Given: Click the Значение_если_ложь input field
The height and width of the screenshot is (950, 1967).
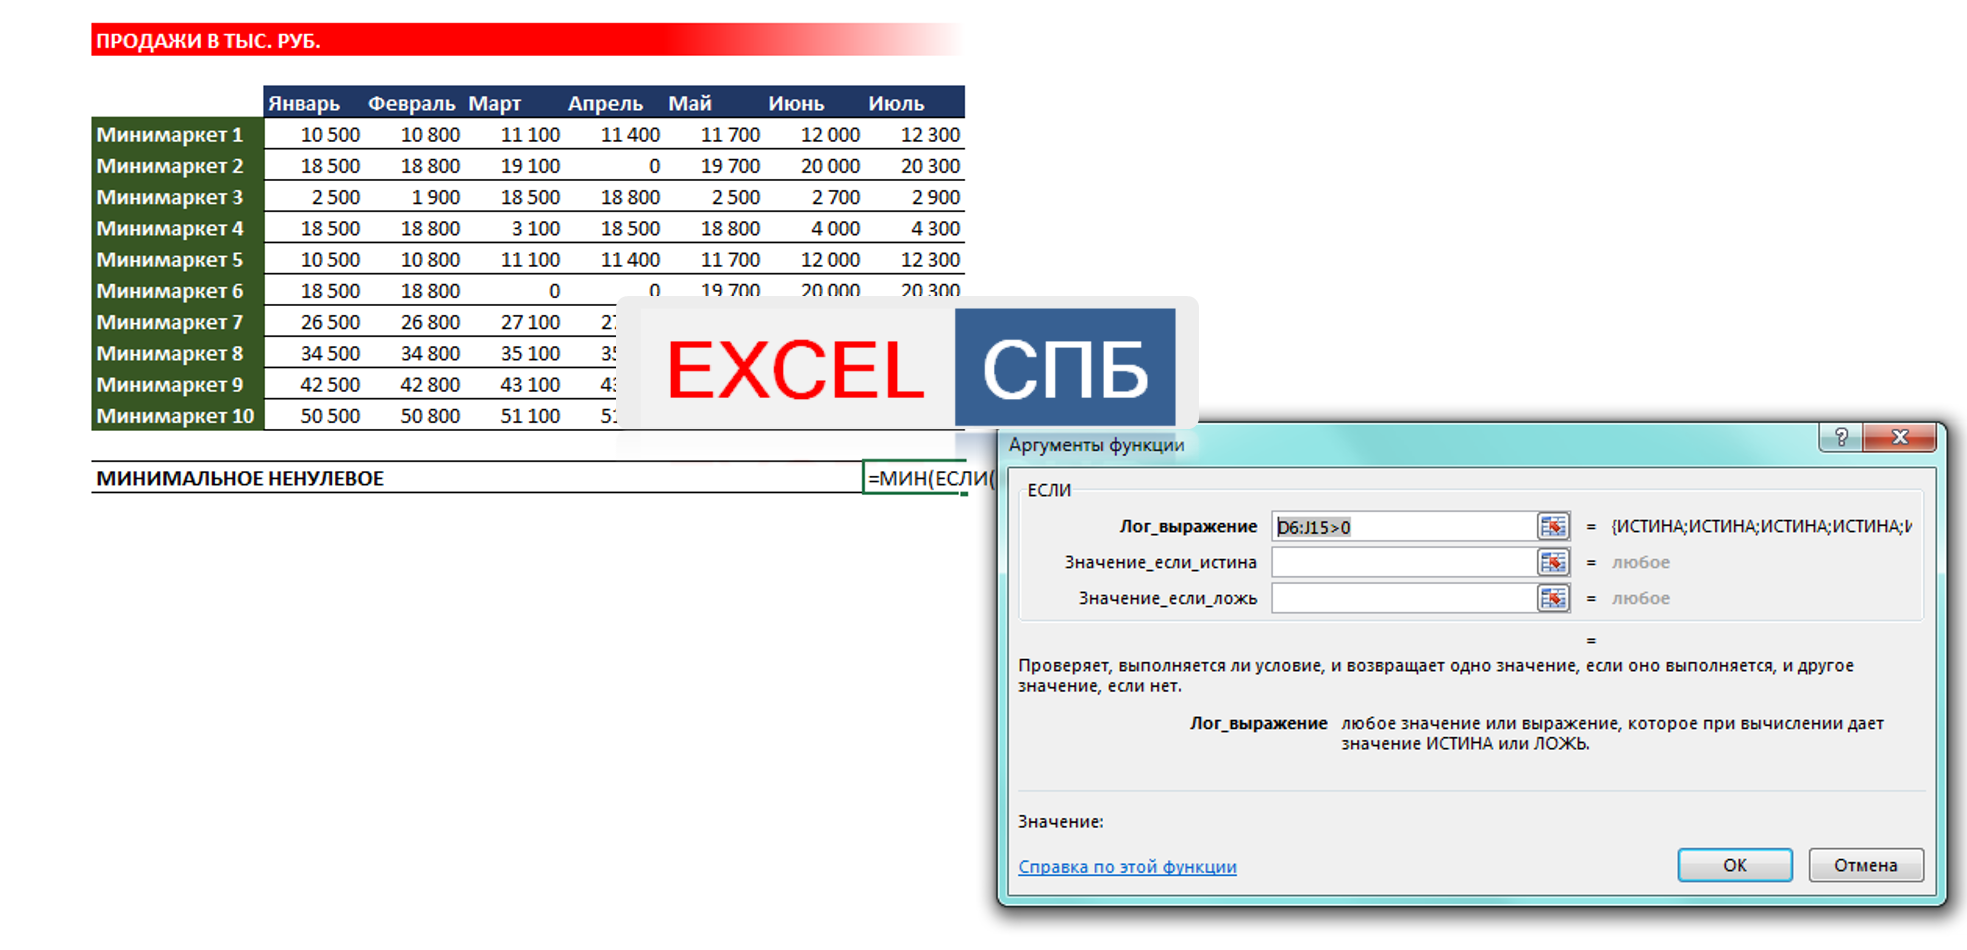Looking at the screenshot, I should point(1402,599).
